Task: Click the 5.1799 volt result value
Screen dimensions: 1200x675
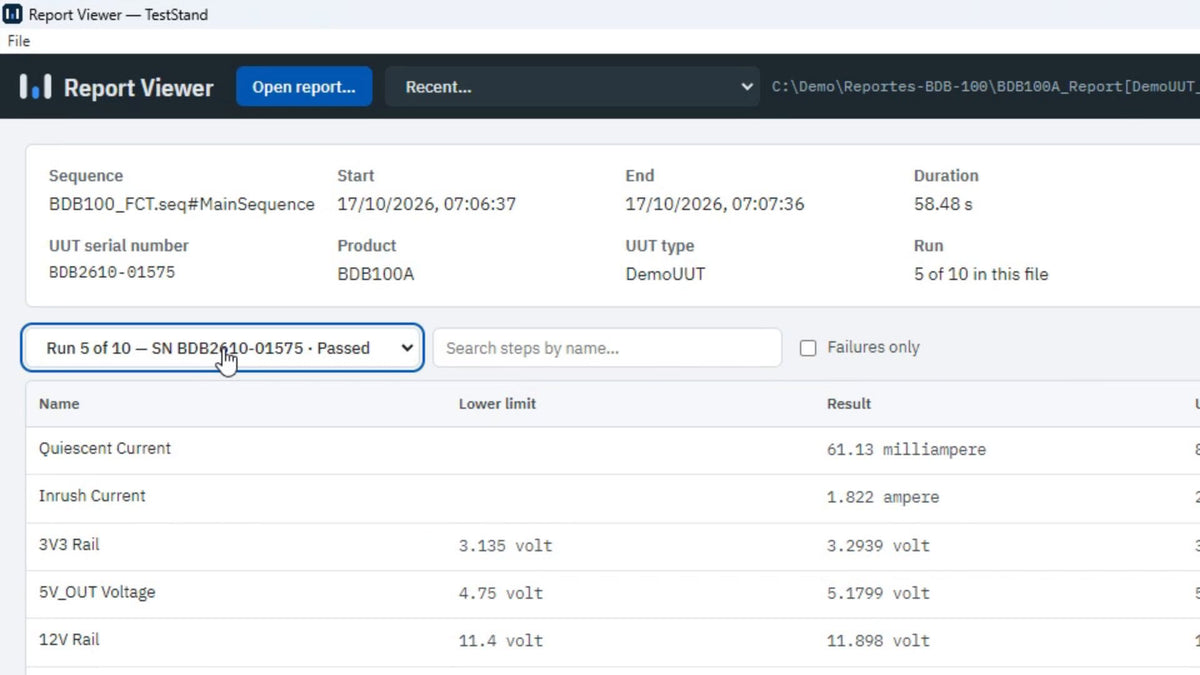Action: [x=878, y=593]
